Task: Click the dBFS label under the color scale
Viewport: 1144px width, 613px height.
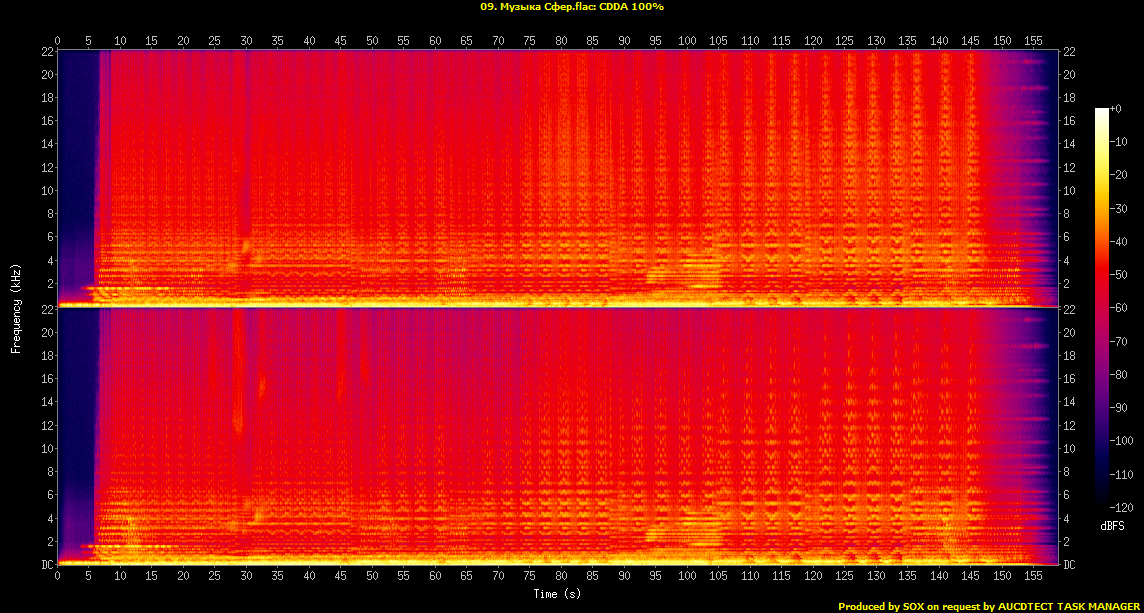Action: [1112, 526]
